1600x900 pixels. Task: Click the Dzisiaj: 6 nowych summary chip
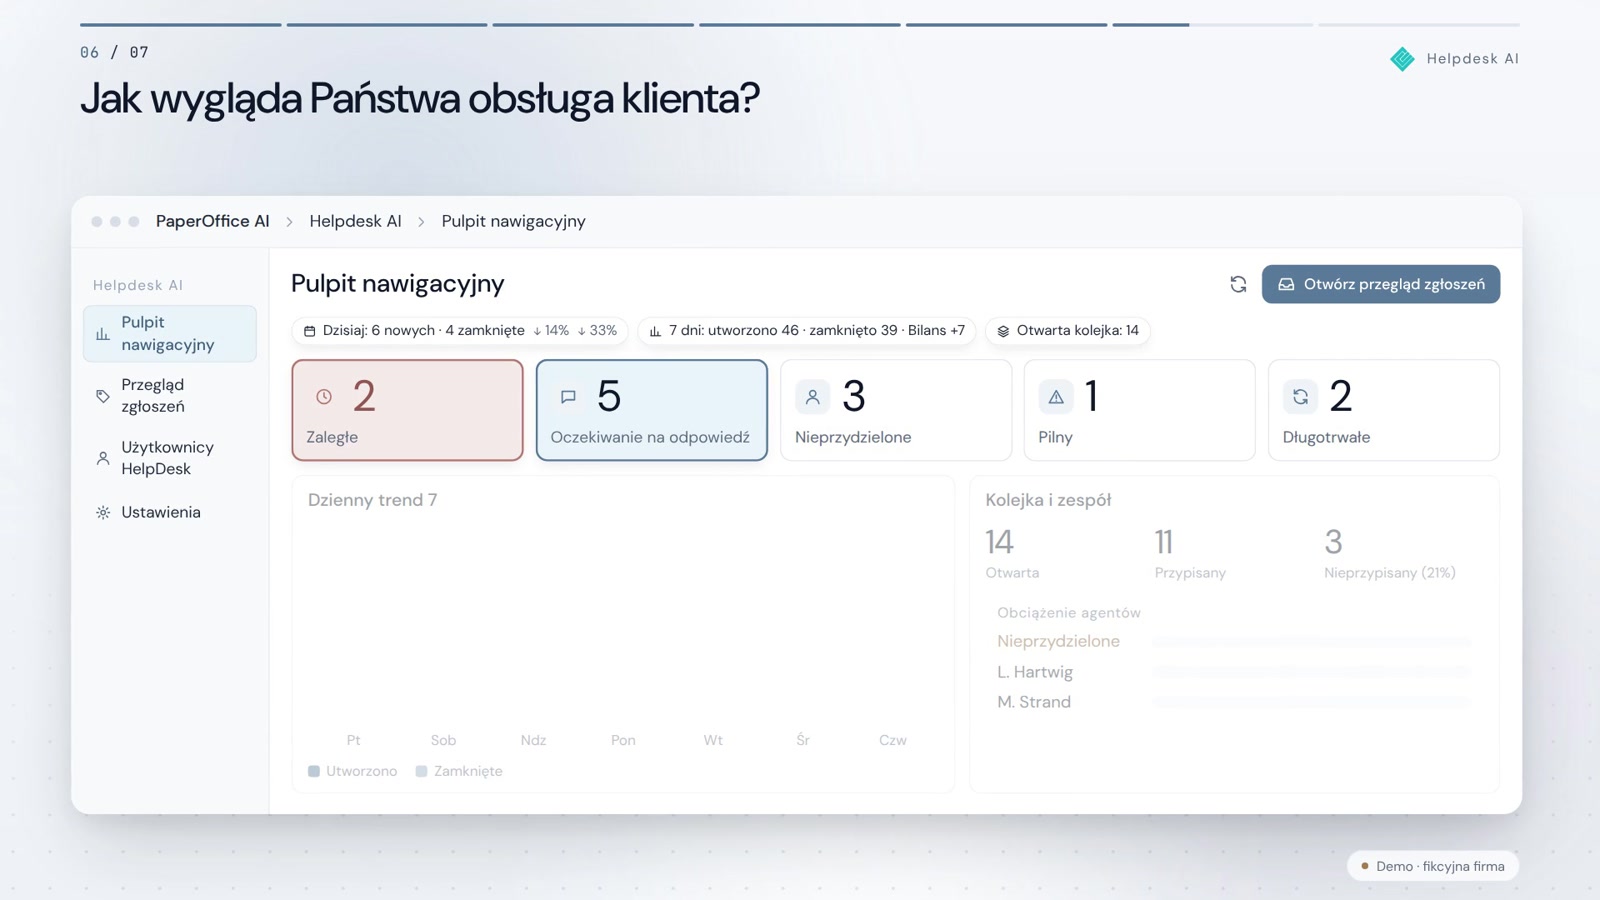460,330
